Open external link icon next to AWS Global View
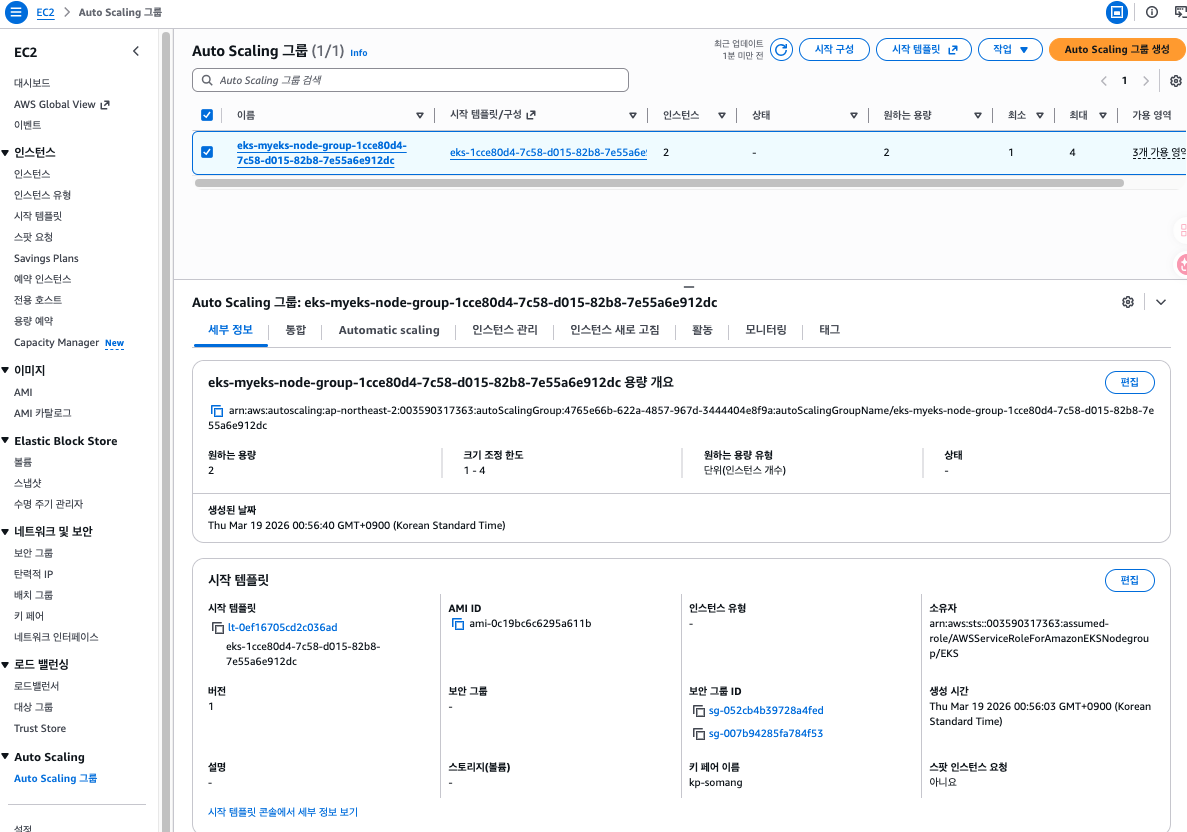The height and width of the screenshot is (832, 1187). [x=105, y=104]
